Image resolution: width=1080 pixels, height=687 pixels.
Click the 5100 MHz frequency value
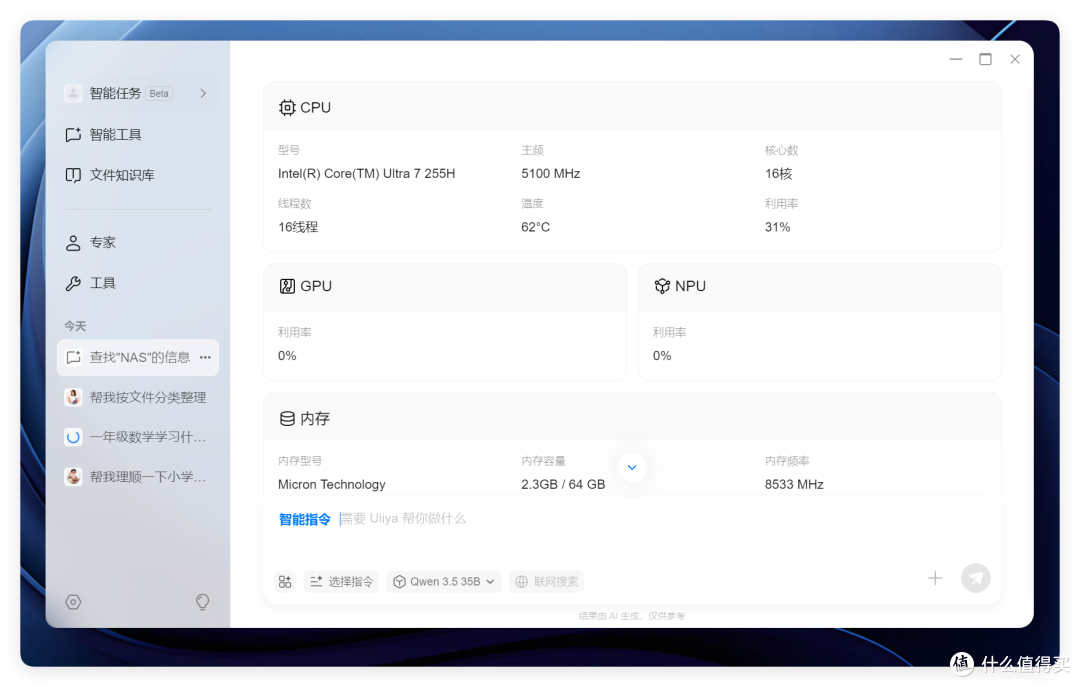click(x=550, y=174)
